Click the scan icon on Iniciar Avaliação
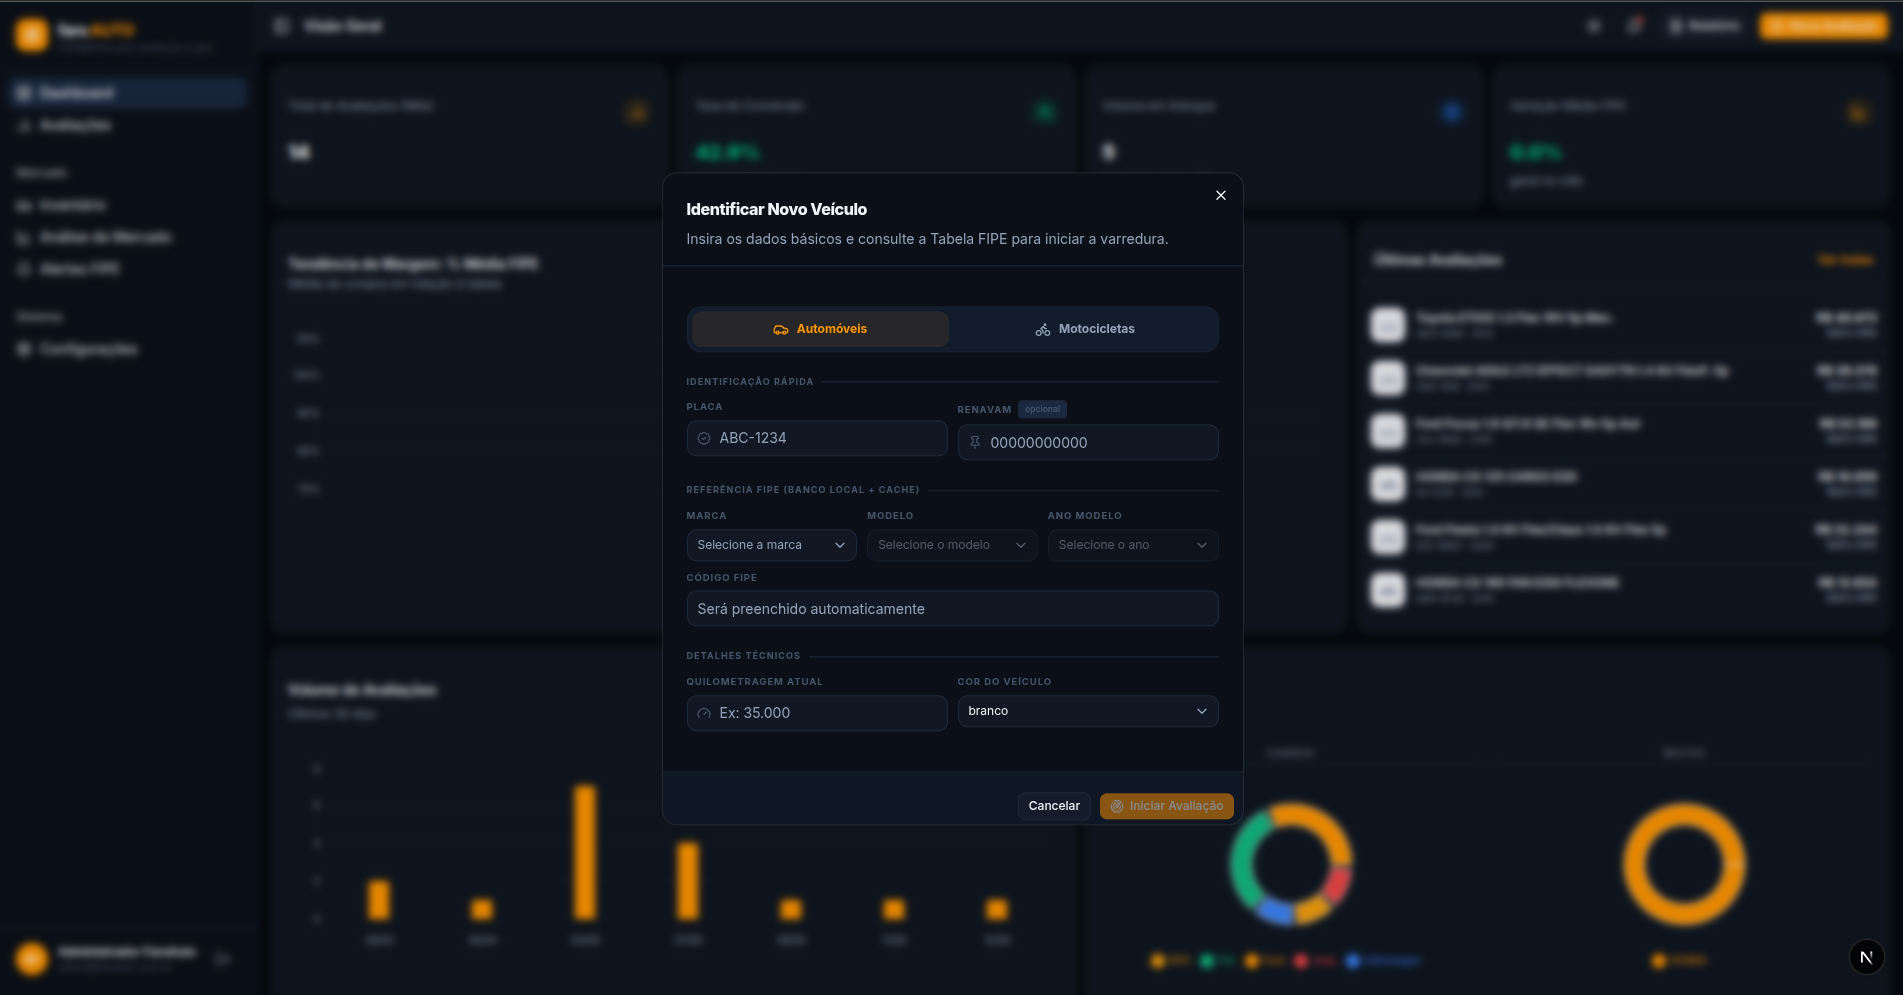 click(1117, 806)
